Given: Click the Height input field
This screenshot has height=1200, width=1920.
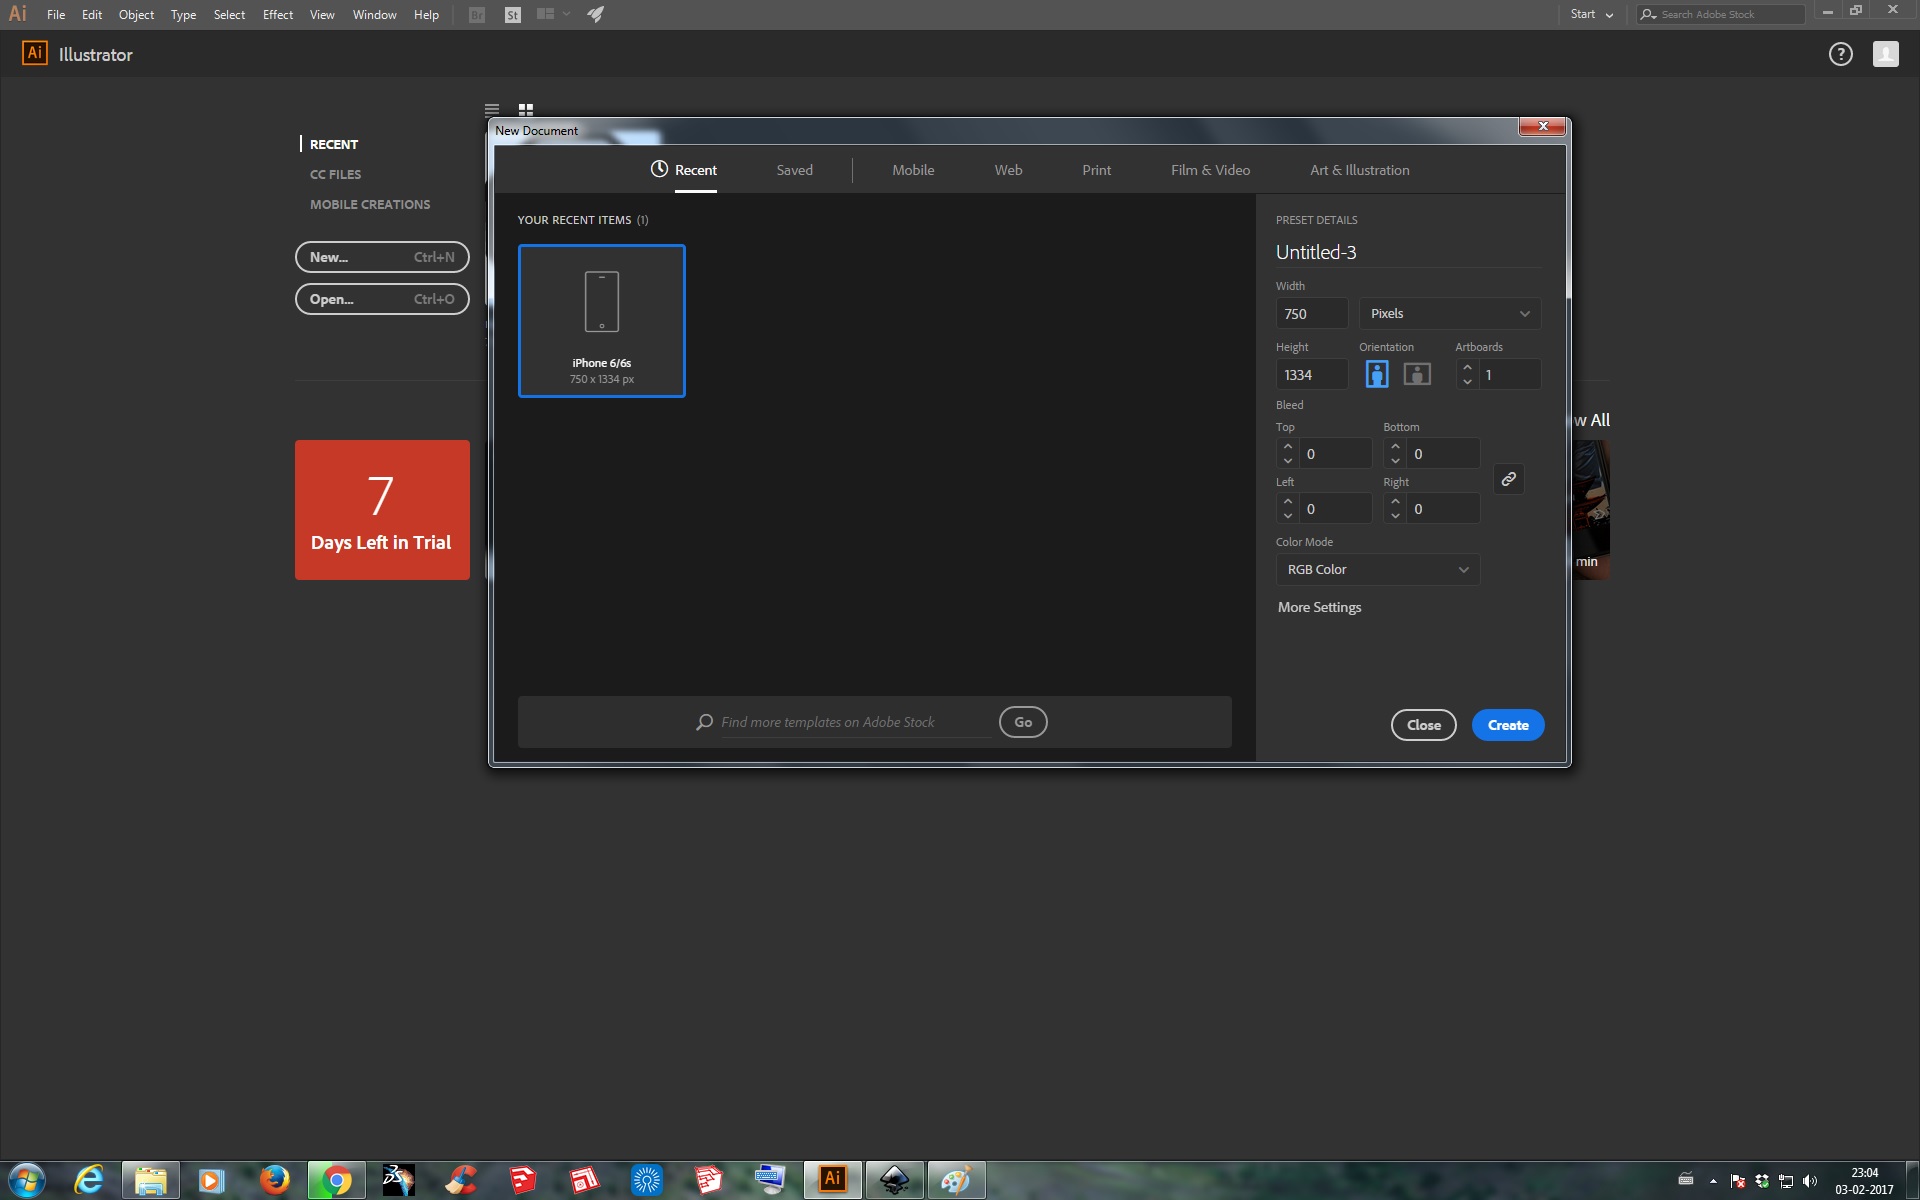Looking at the screenshot, I should pos(1311,375).
